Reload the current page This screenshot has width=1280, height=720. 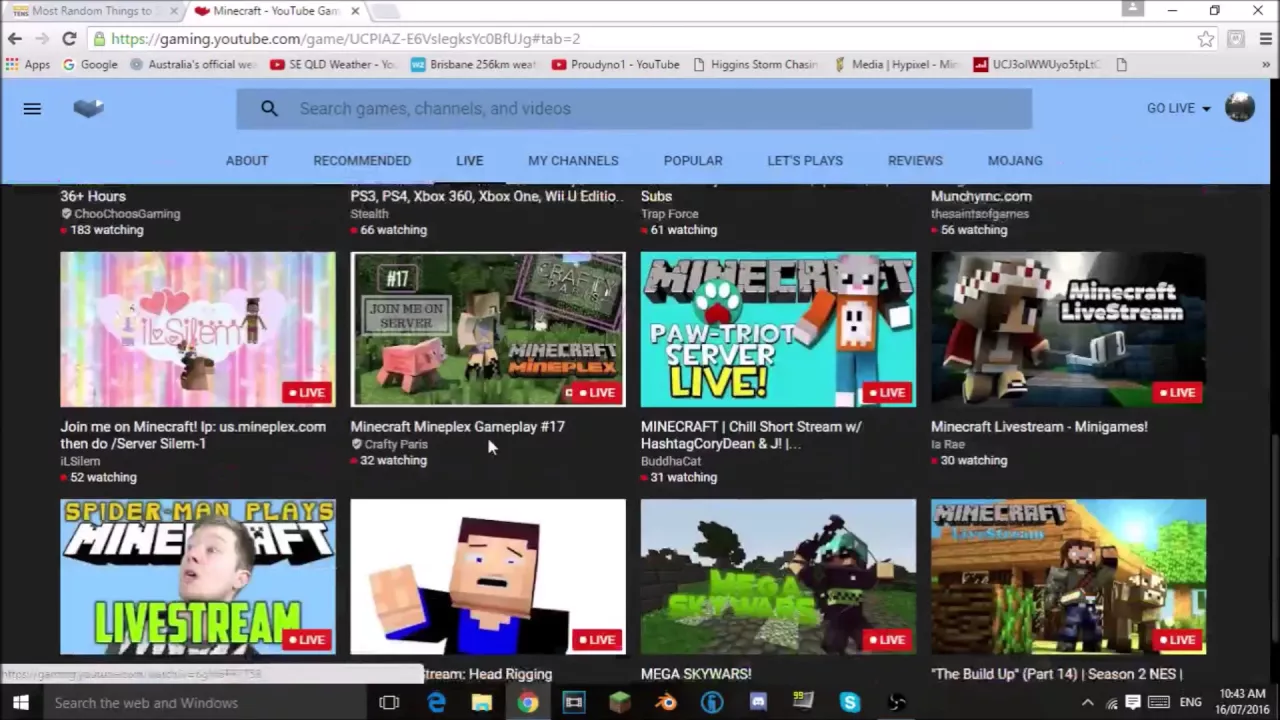pyautogui.click(x=69, y=39)
